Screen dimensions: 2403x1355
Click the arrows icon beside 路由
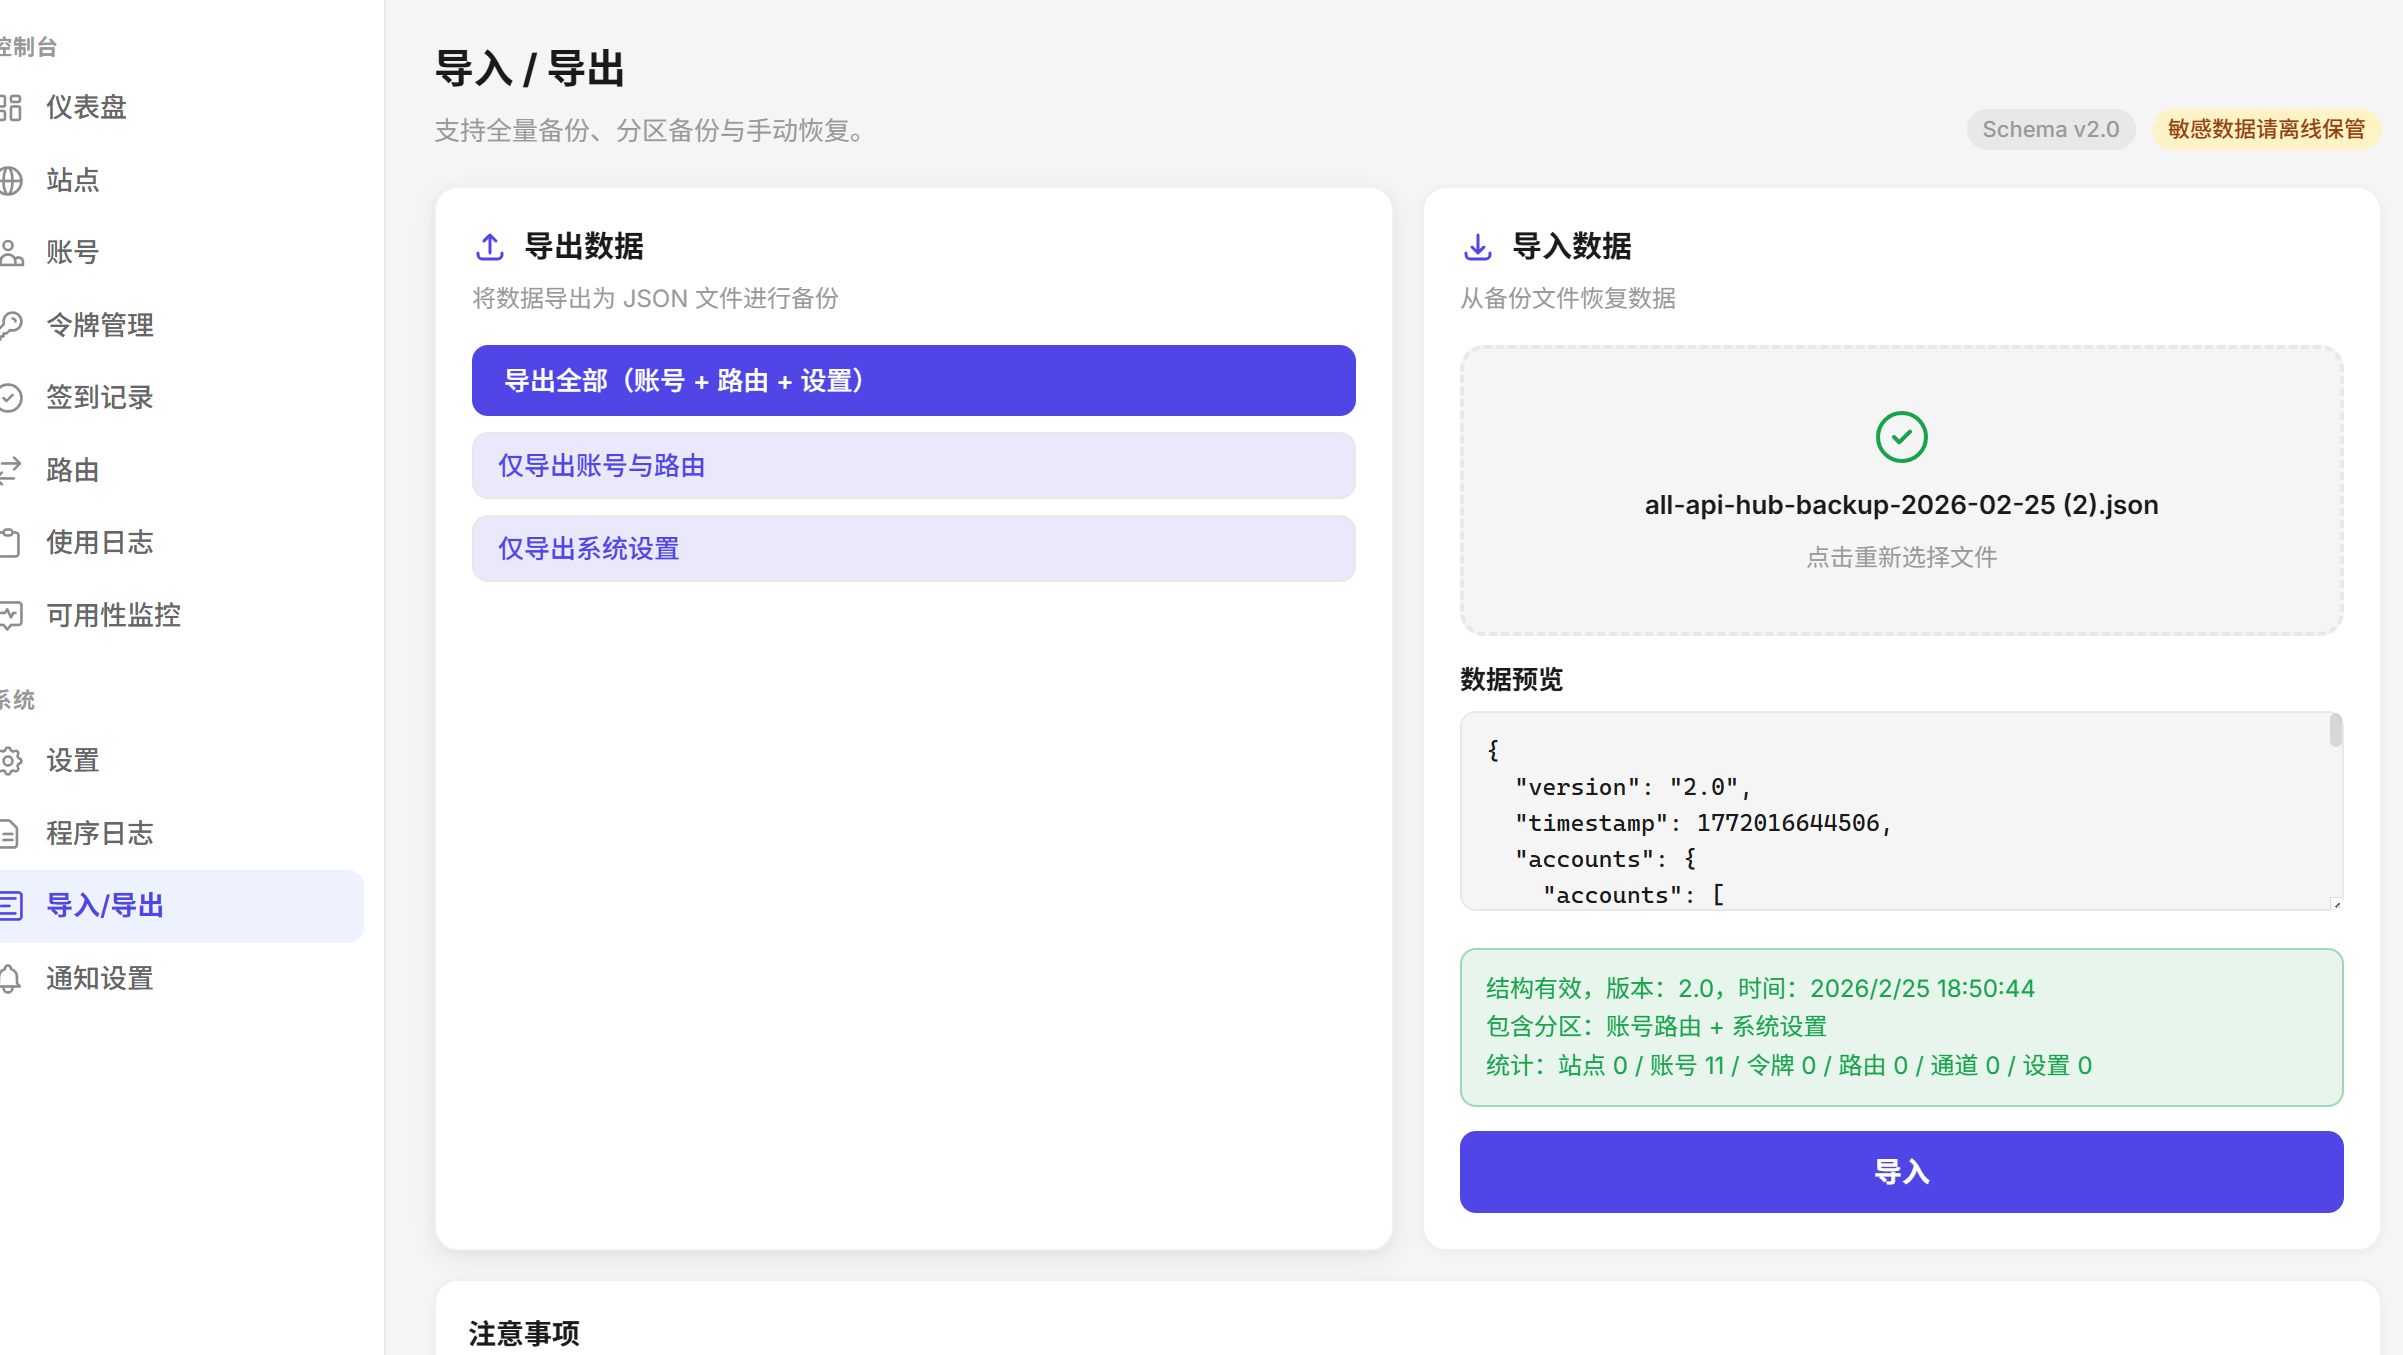pos(10,470)
